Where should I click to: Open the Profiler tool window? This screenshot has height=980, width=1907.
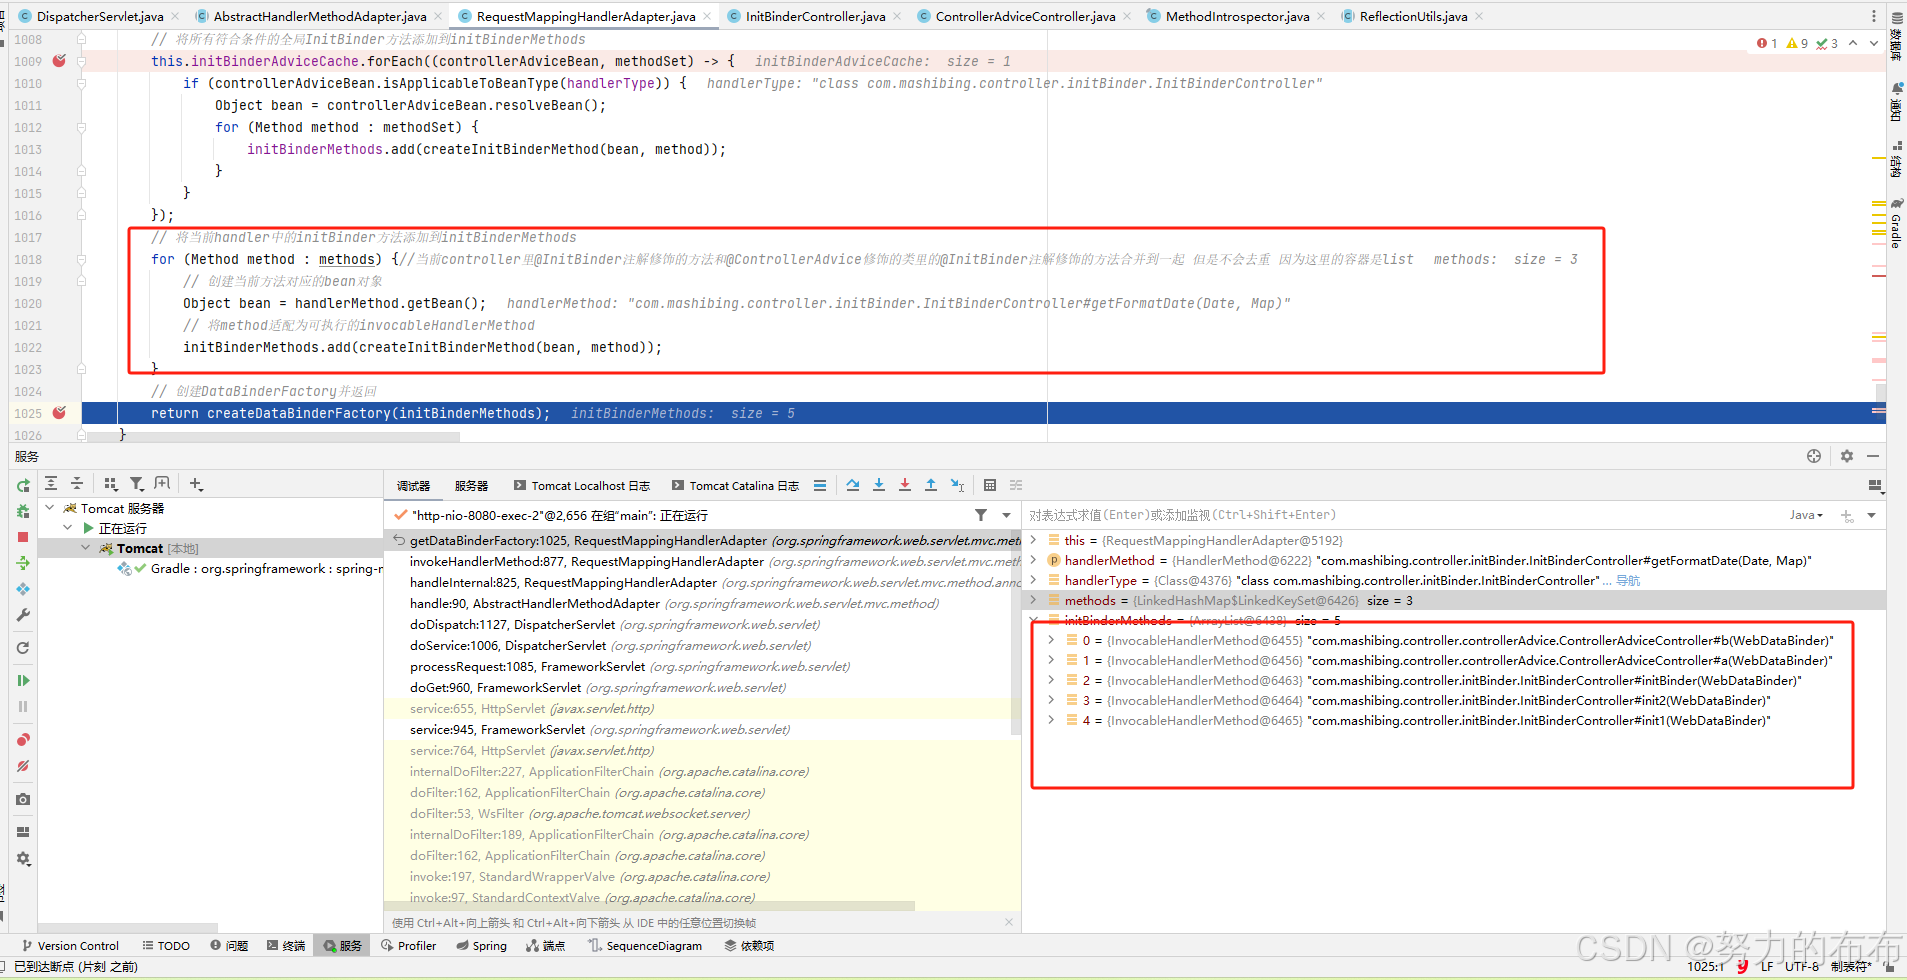[x=409, y=946]
